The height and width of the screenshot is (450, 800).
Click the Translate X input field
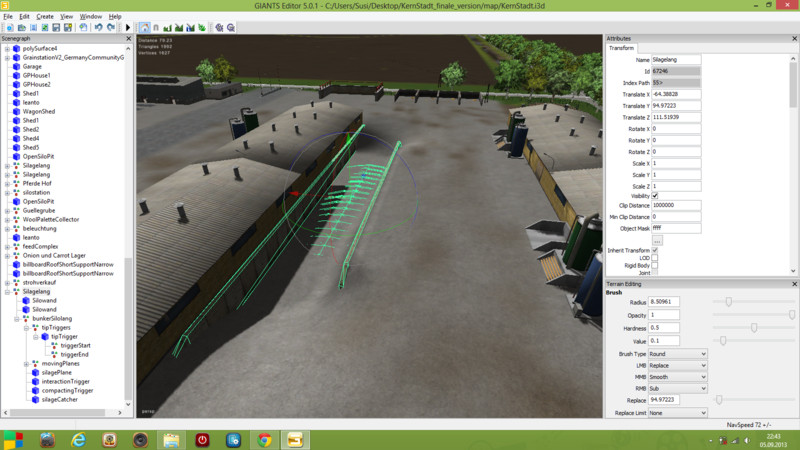pyautogui.click(x=675, y=94)
